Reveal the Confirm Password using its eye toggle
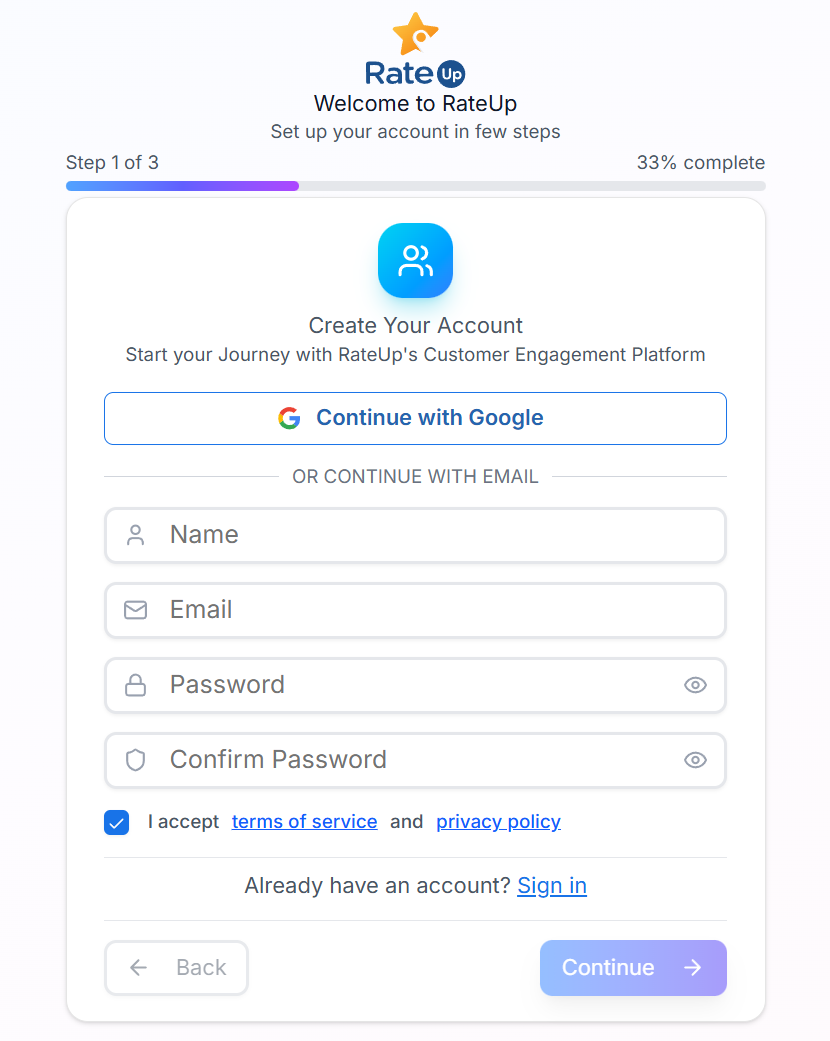This screenshot has width=830, height=1041. [x=695, y=760]
